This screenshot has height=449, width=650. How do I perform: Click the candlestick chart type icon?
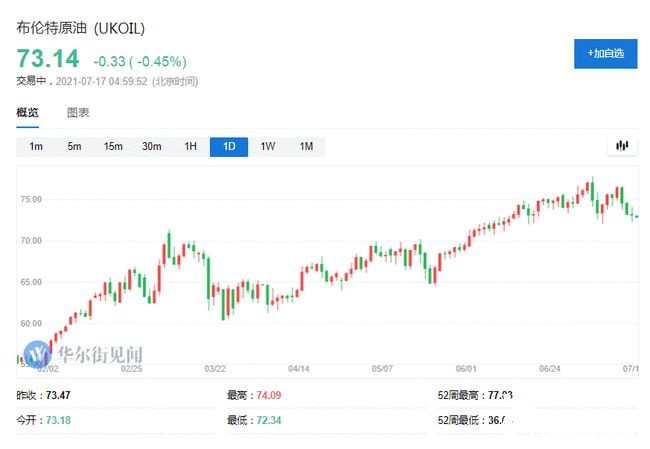(x=622, y=146)
